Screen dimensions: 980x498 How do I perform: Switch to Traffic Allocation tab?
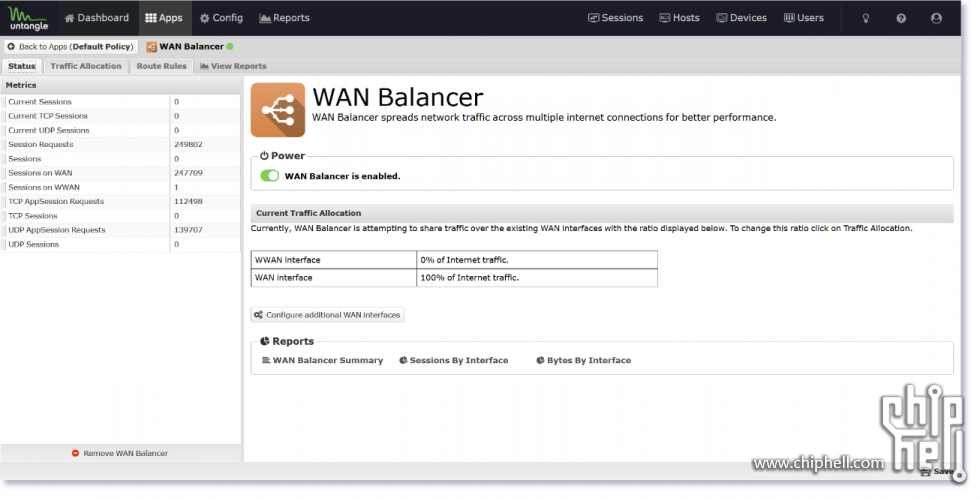tap(86, 66)
